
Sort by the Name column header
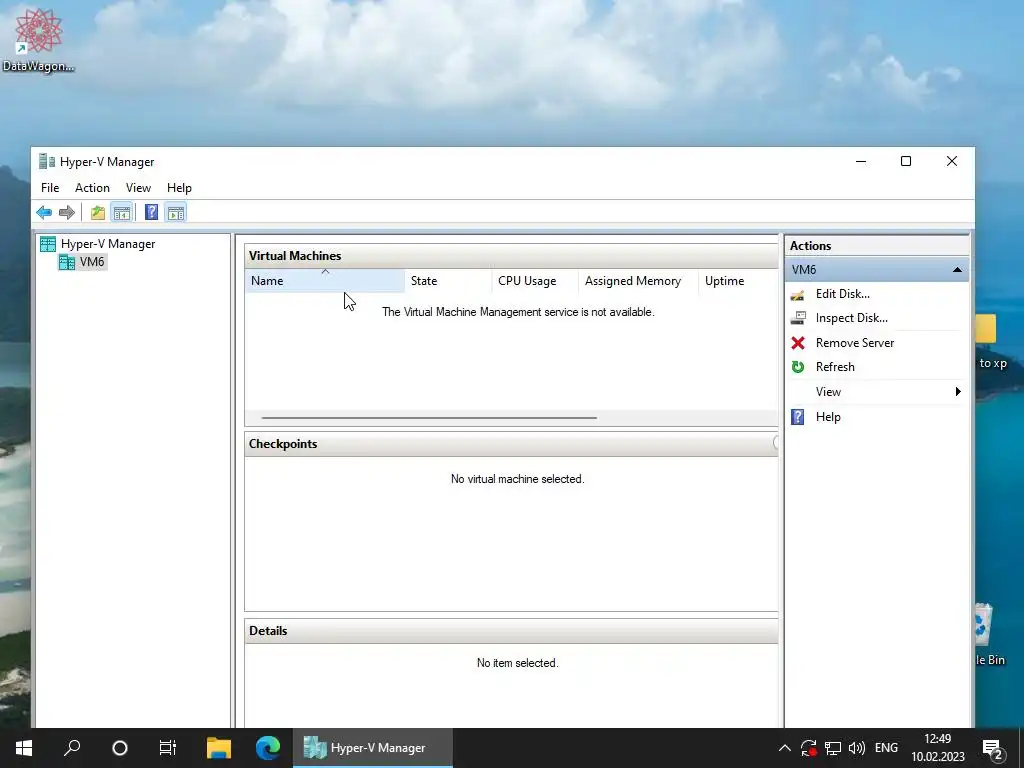325,281
